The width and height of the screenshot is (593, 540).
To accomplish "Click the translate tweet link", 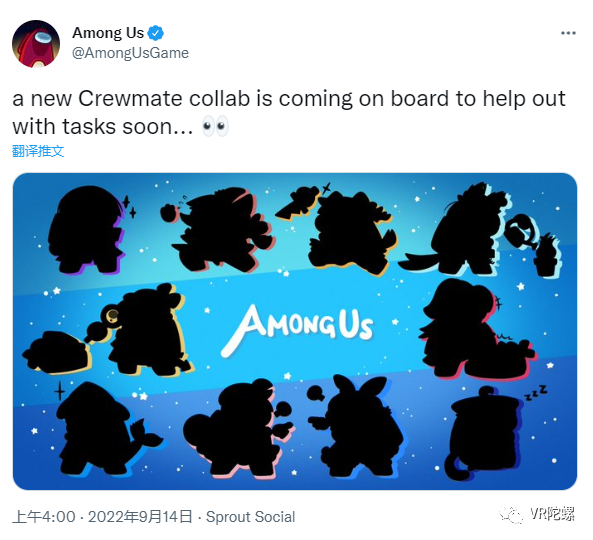I will 38,151.
